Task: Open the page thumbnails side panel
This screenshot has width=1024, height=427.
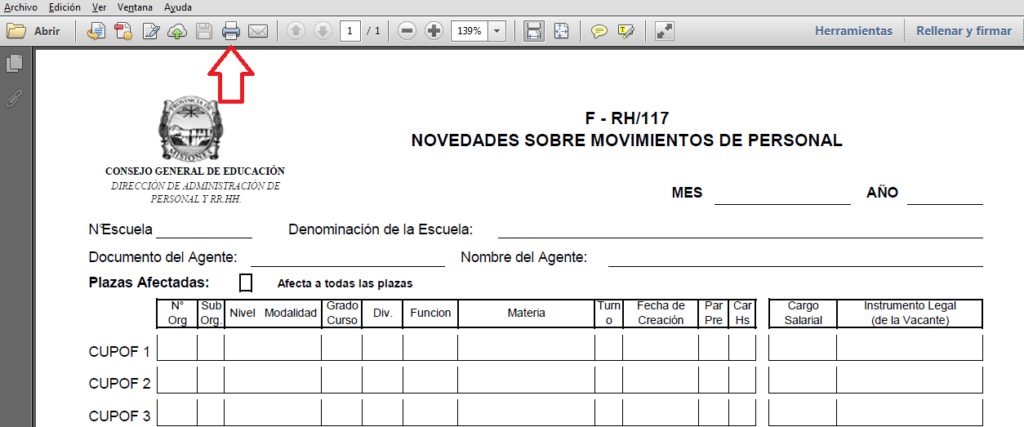Action: (14, 64)
